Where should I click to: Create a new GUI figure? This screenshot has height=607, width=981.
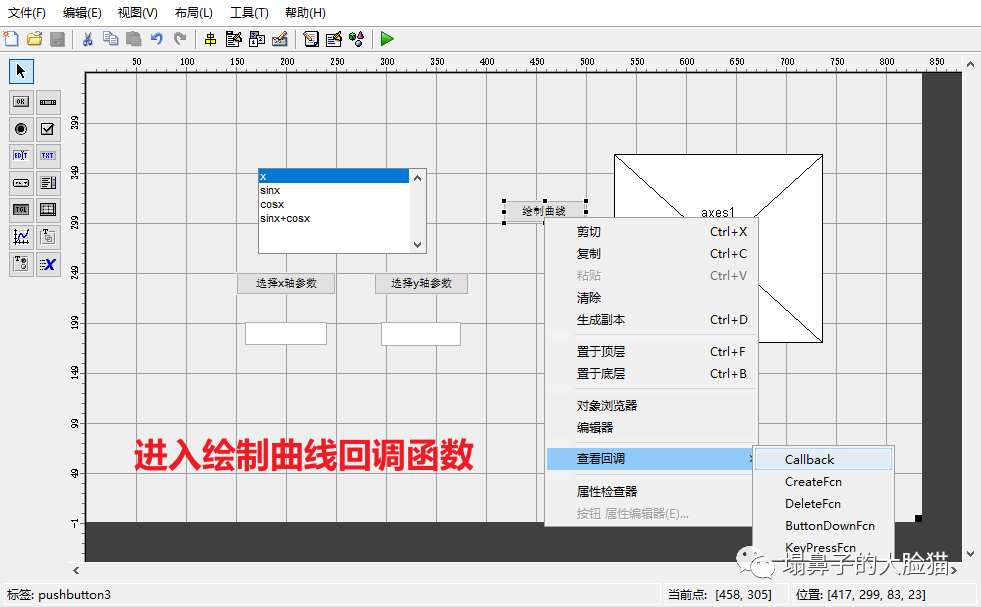click(11, 39)
